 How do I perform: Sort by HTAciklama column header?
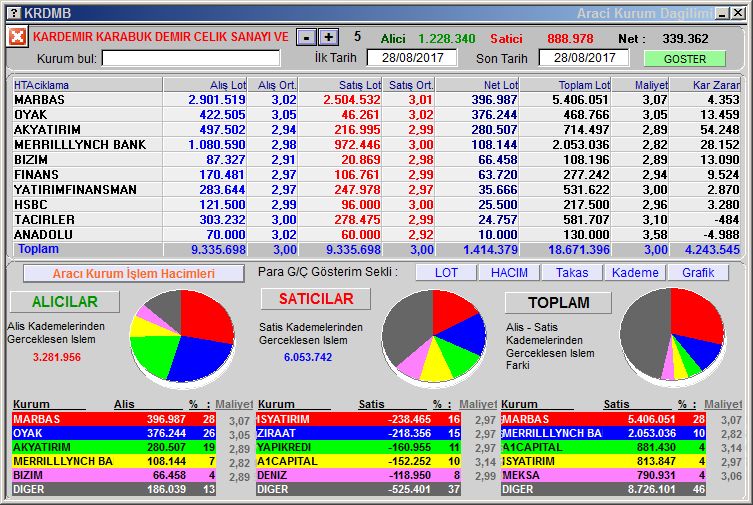pos(88,85)
